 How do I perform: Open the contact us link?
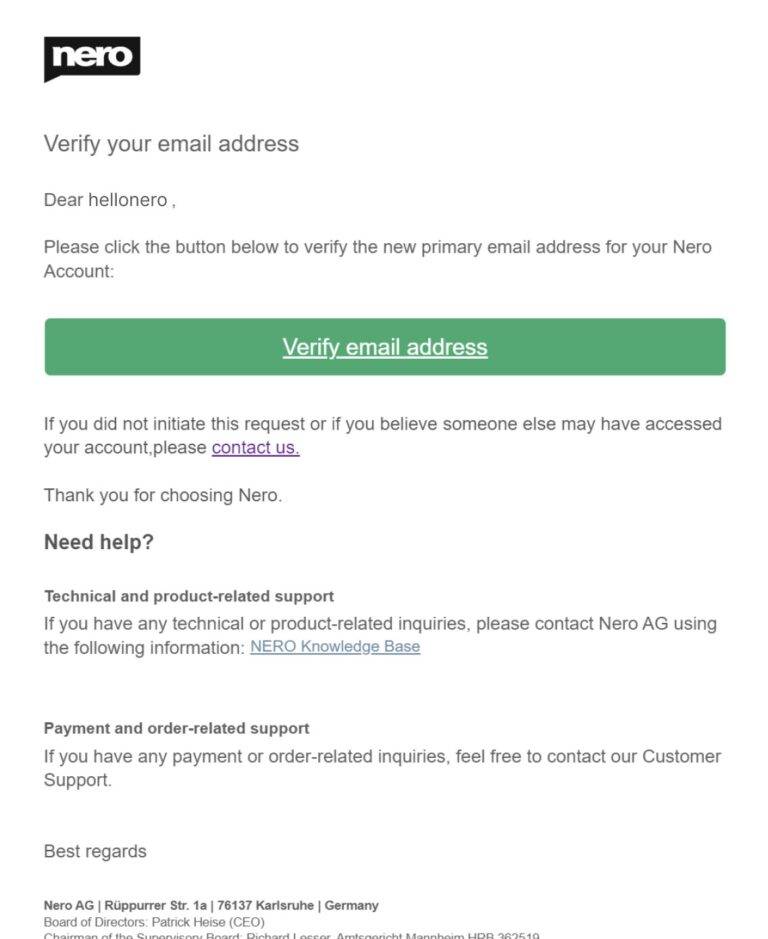tap(255, 448)
